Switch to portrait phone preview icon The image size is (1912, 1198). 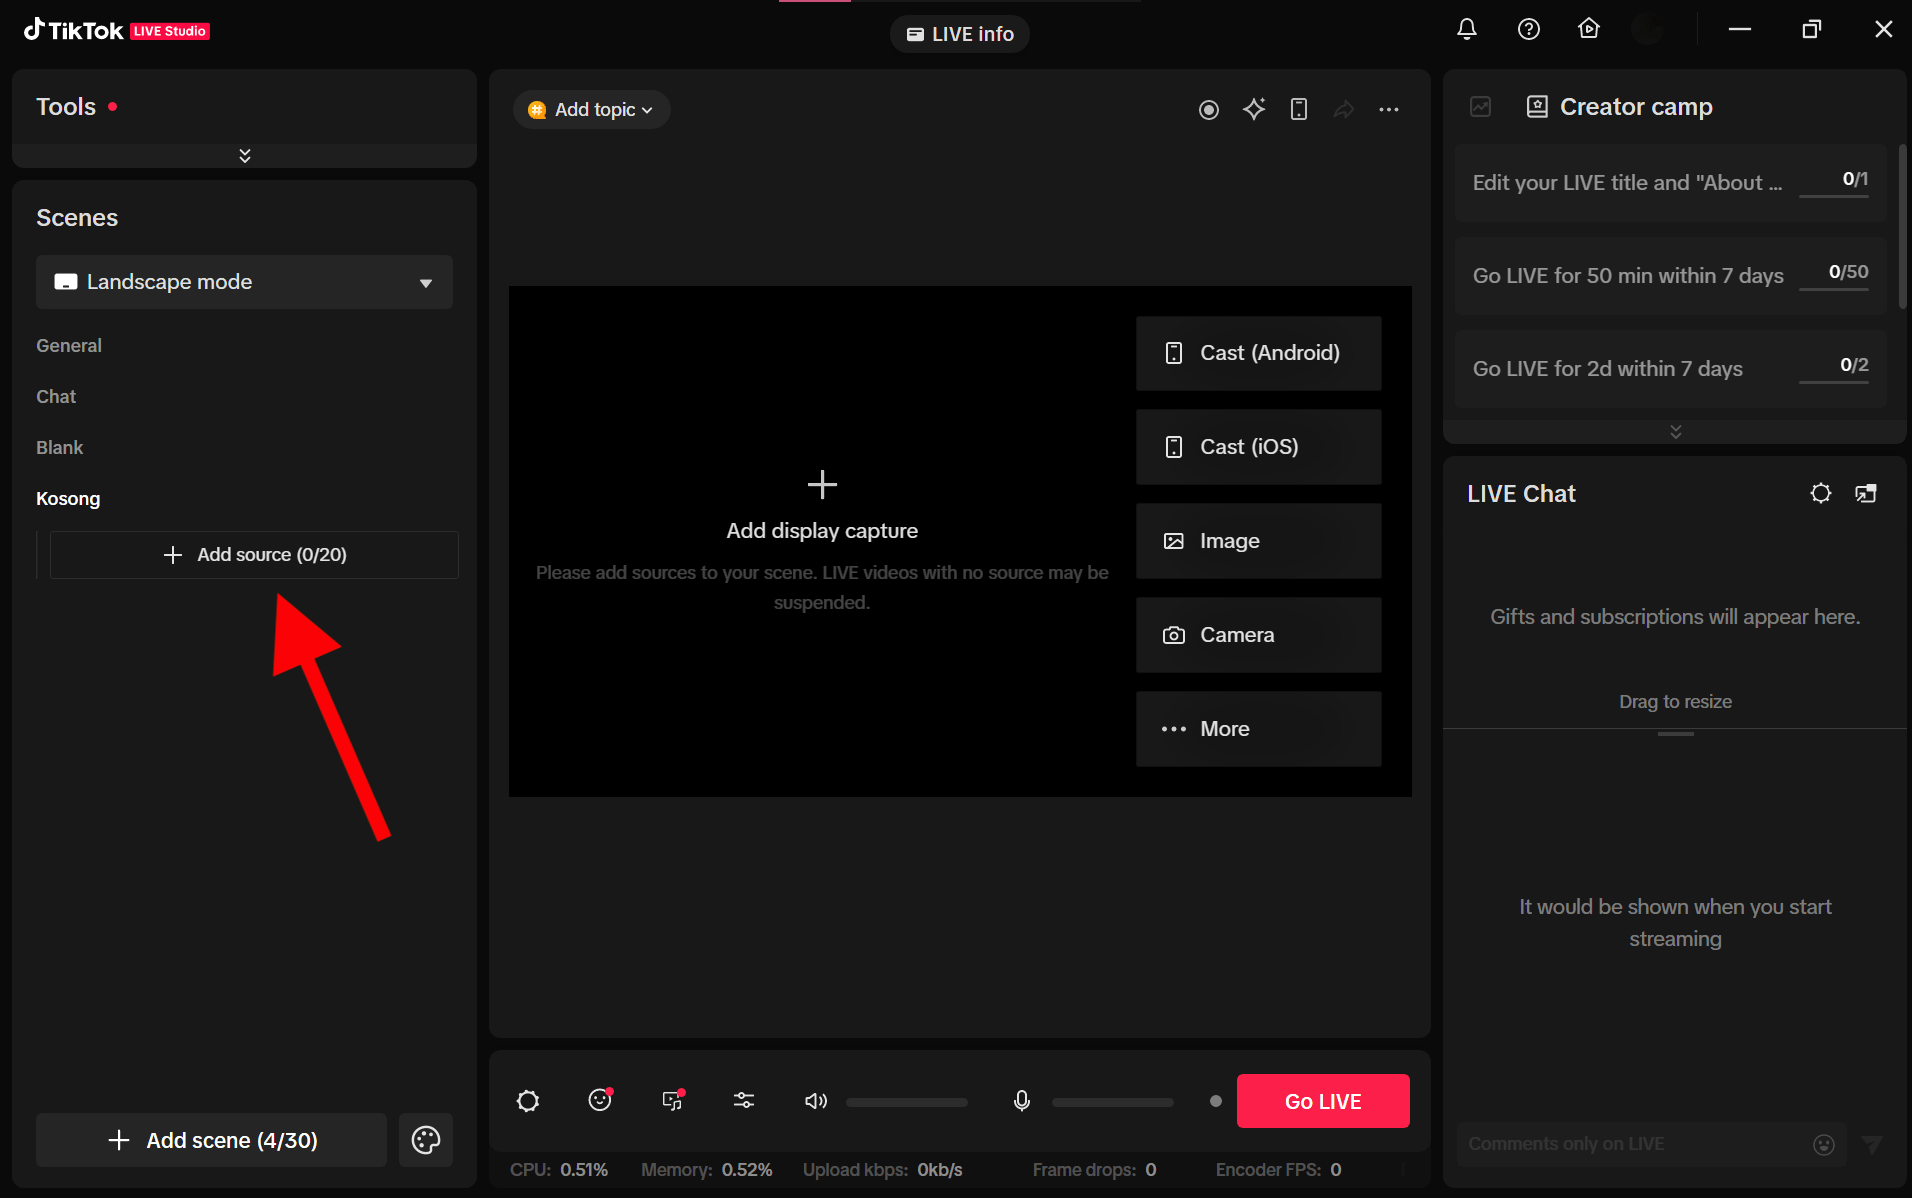pos(1299,109)
